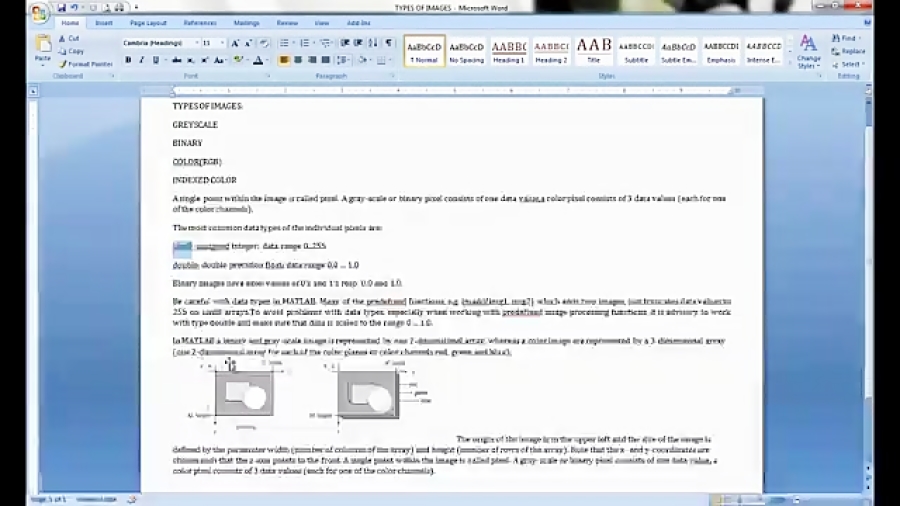This screenshot has height=506, width=900.
Task: Enable center text alignment
Action: click(298, 60)
